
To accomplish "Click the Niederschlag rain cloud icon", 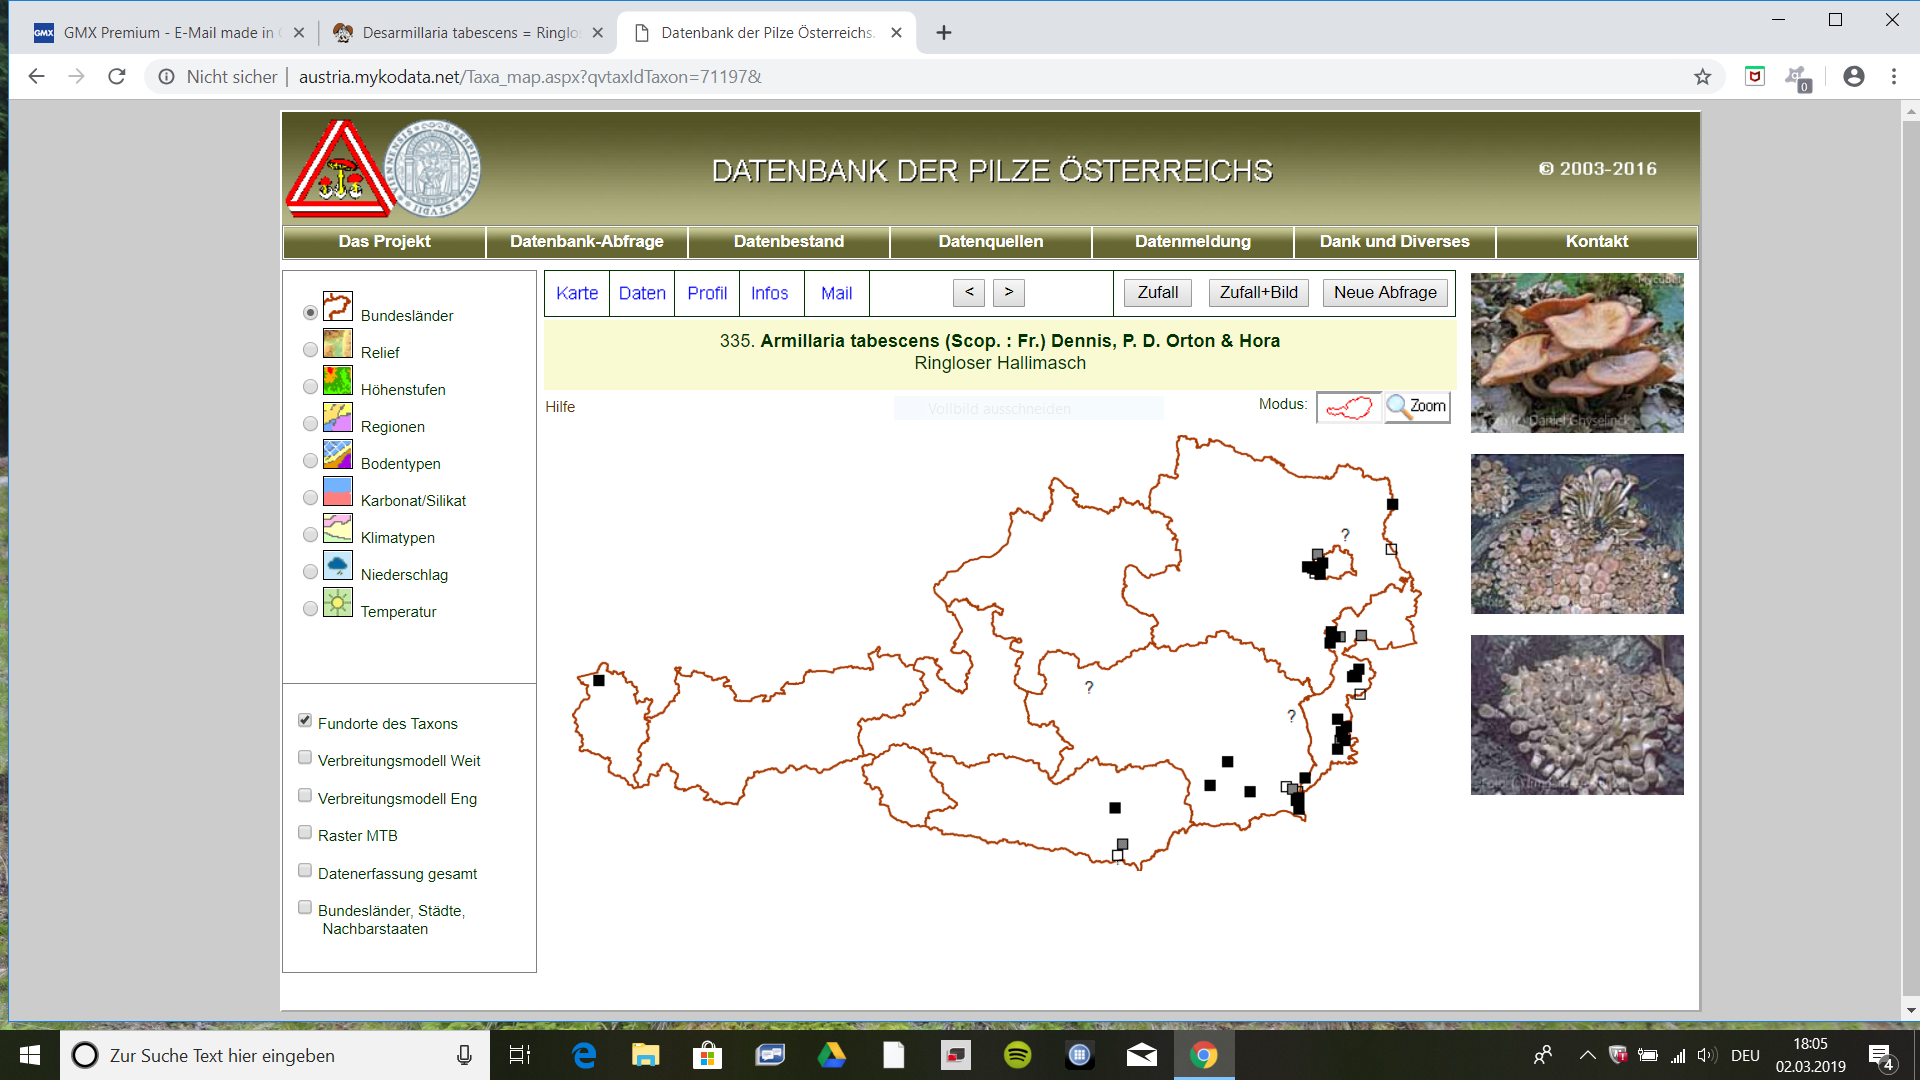I will pyautogui.click(x=337, y=566).
